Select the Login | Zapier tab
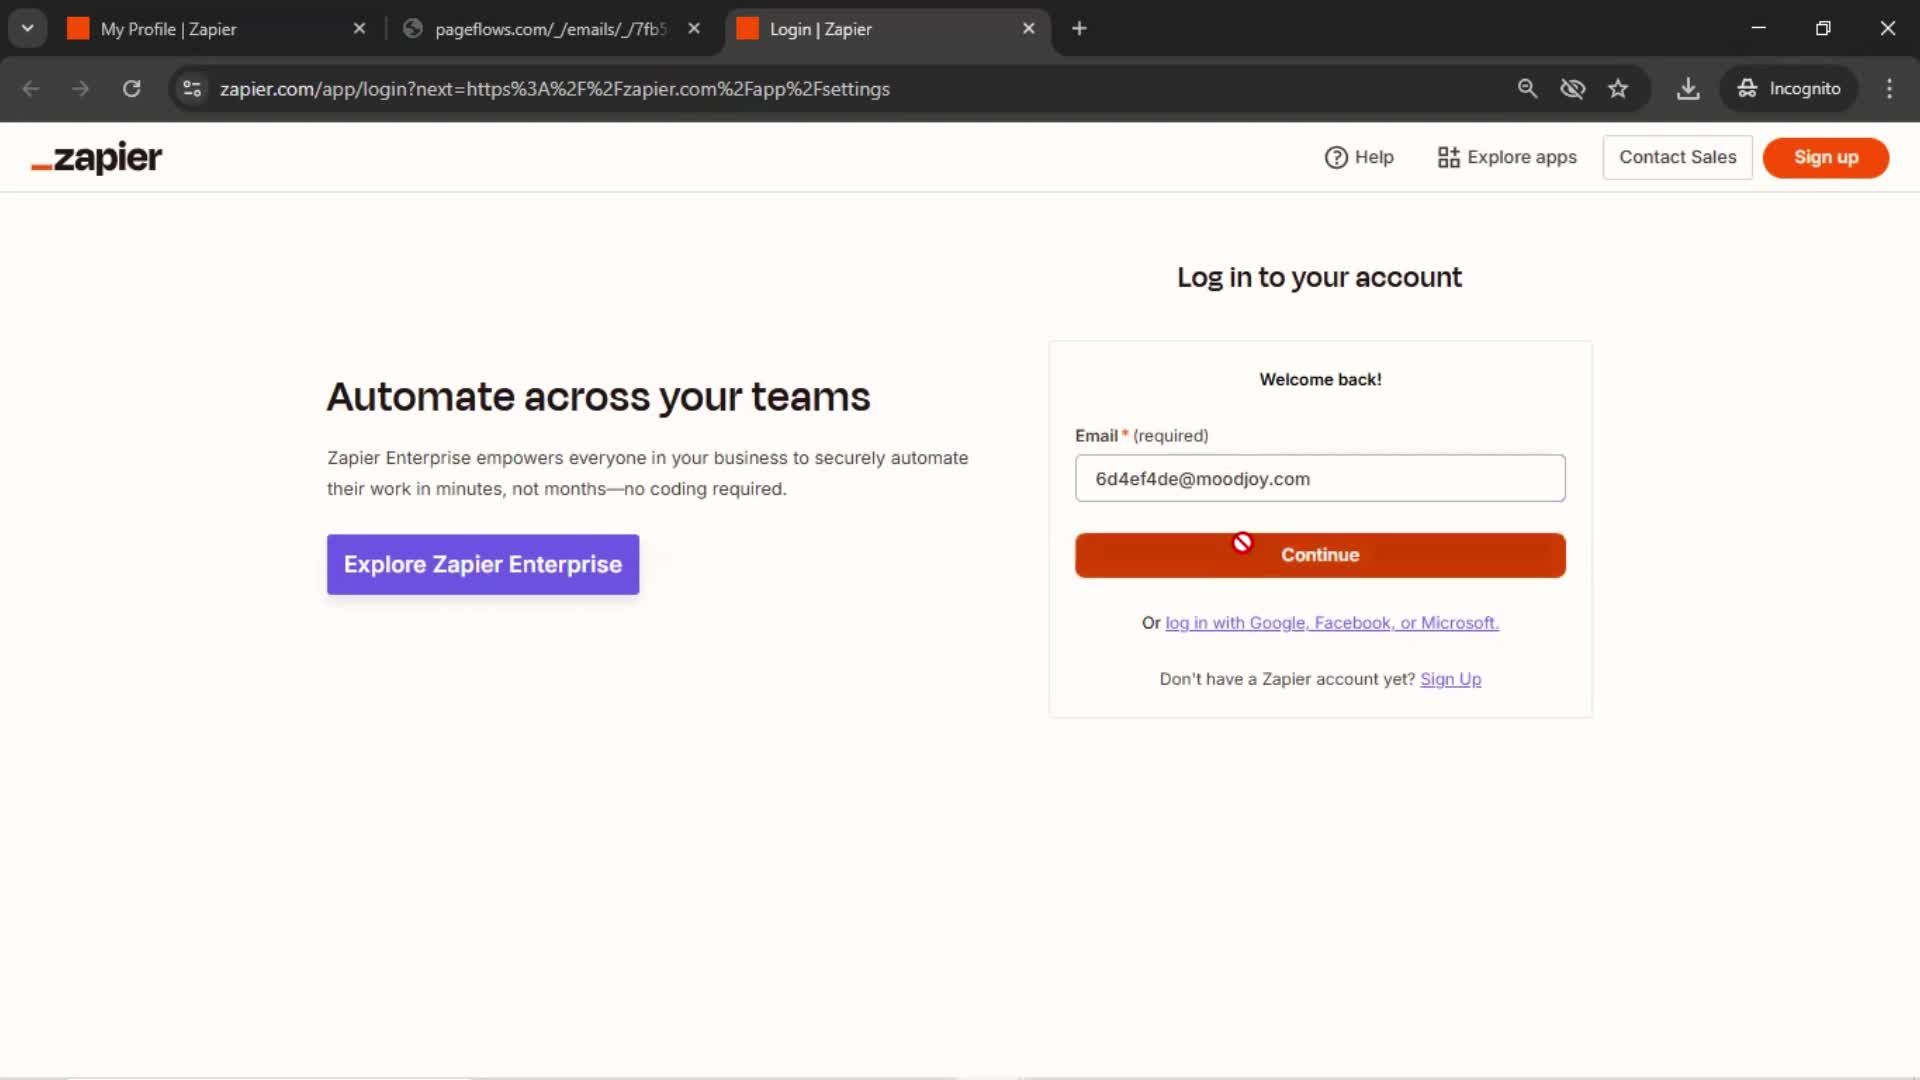The height and width of the screenshot is (1080, 1920). point(885,29)
